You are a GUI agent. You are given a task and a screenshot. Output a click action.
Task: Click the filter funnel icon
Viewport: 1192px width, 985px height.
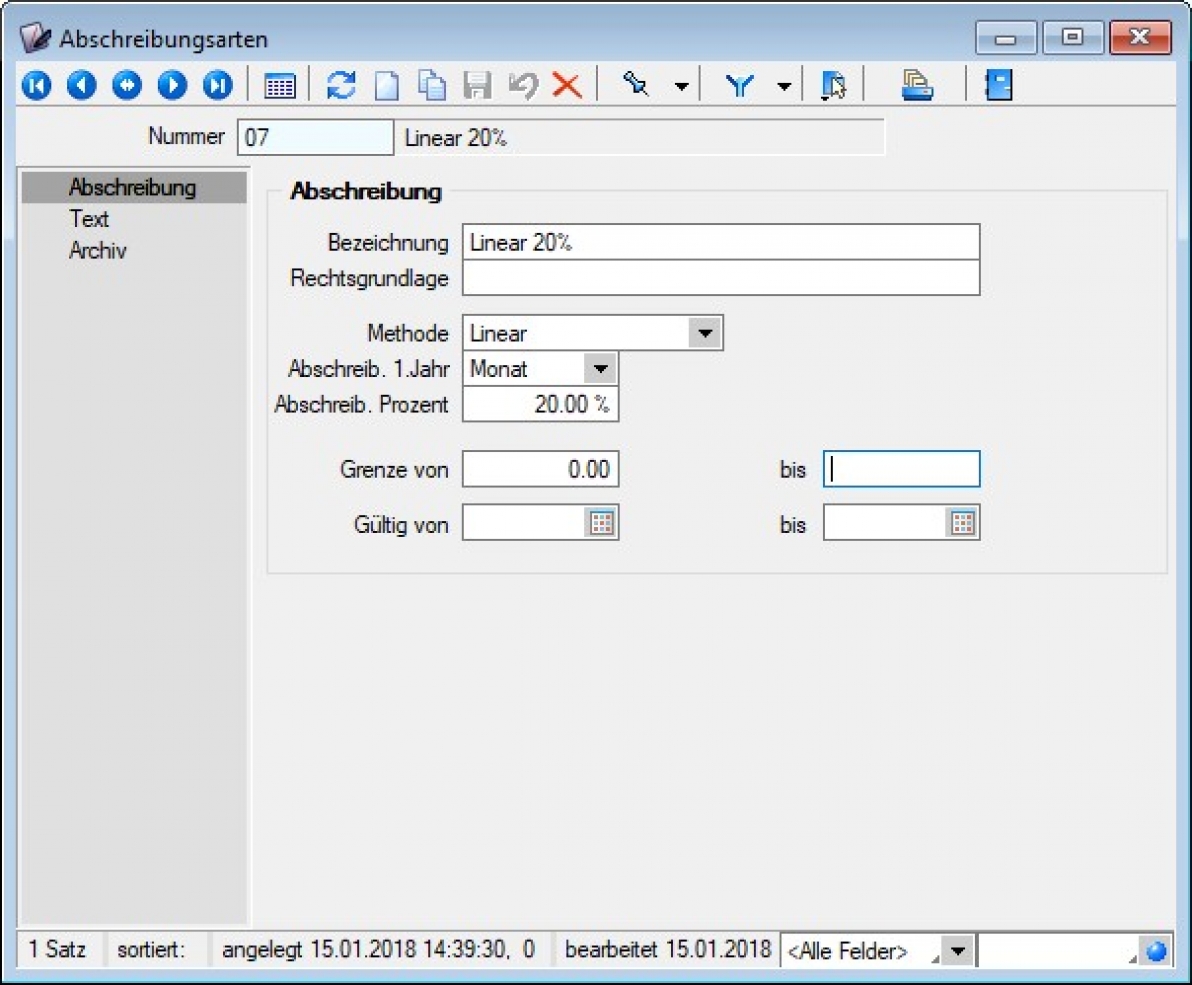click(x=739, y=85)
